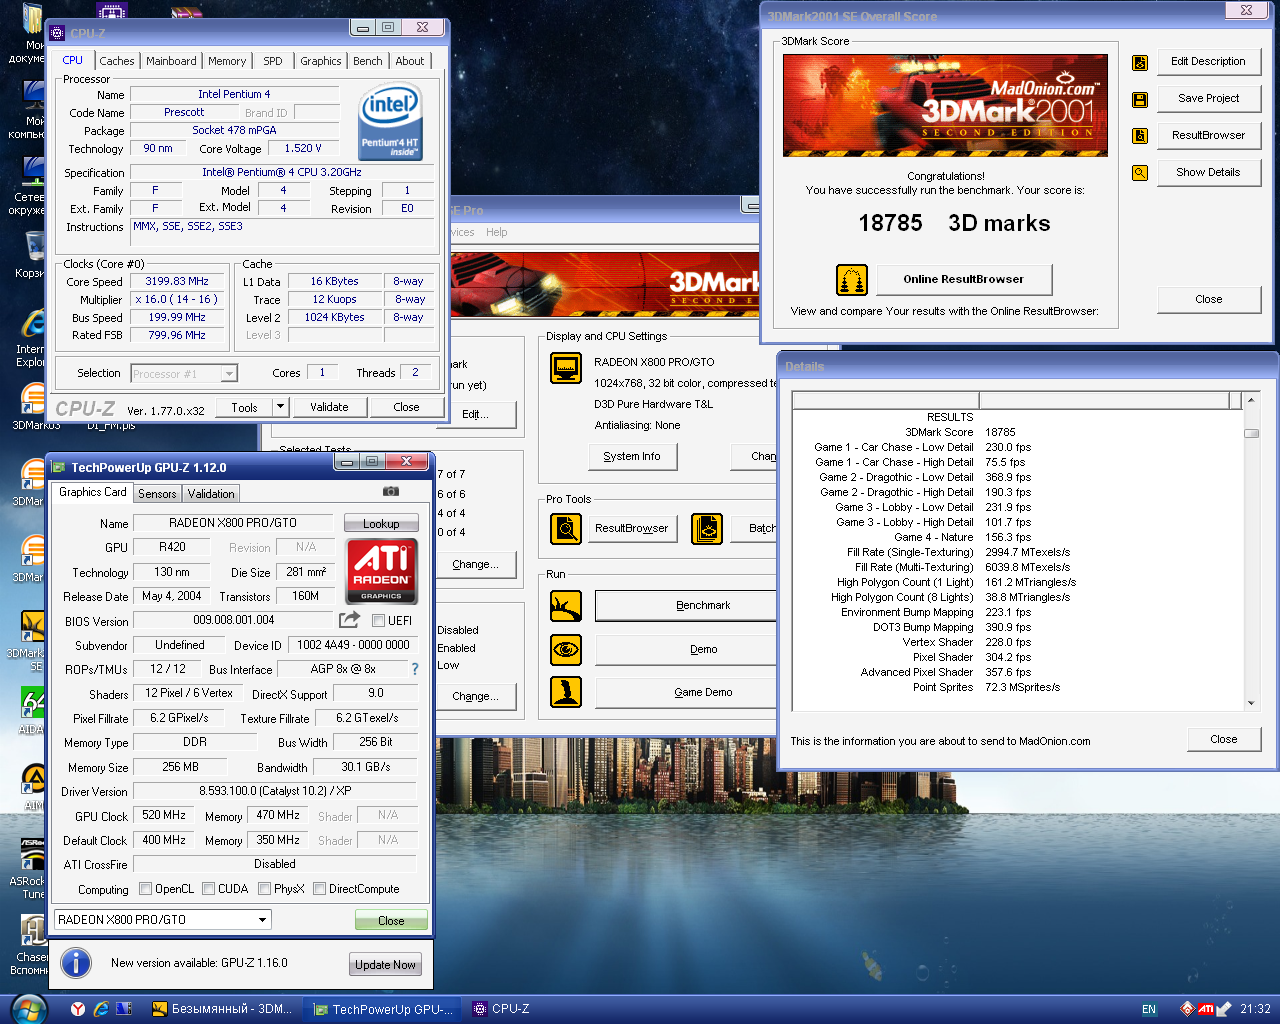Open the Bench tab in CPU-Z
This screenshot has height=1024, width=1280.
(368, 61)
